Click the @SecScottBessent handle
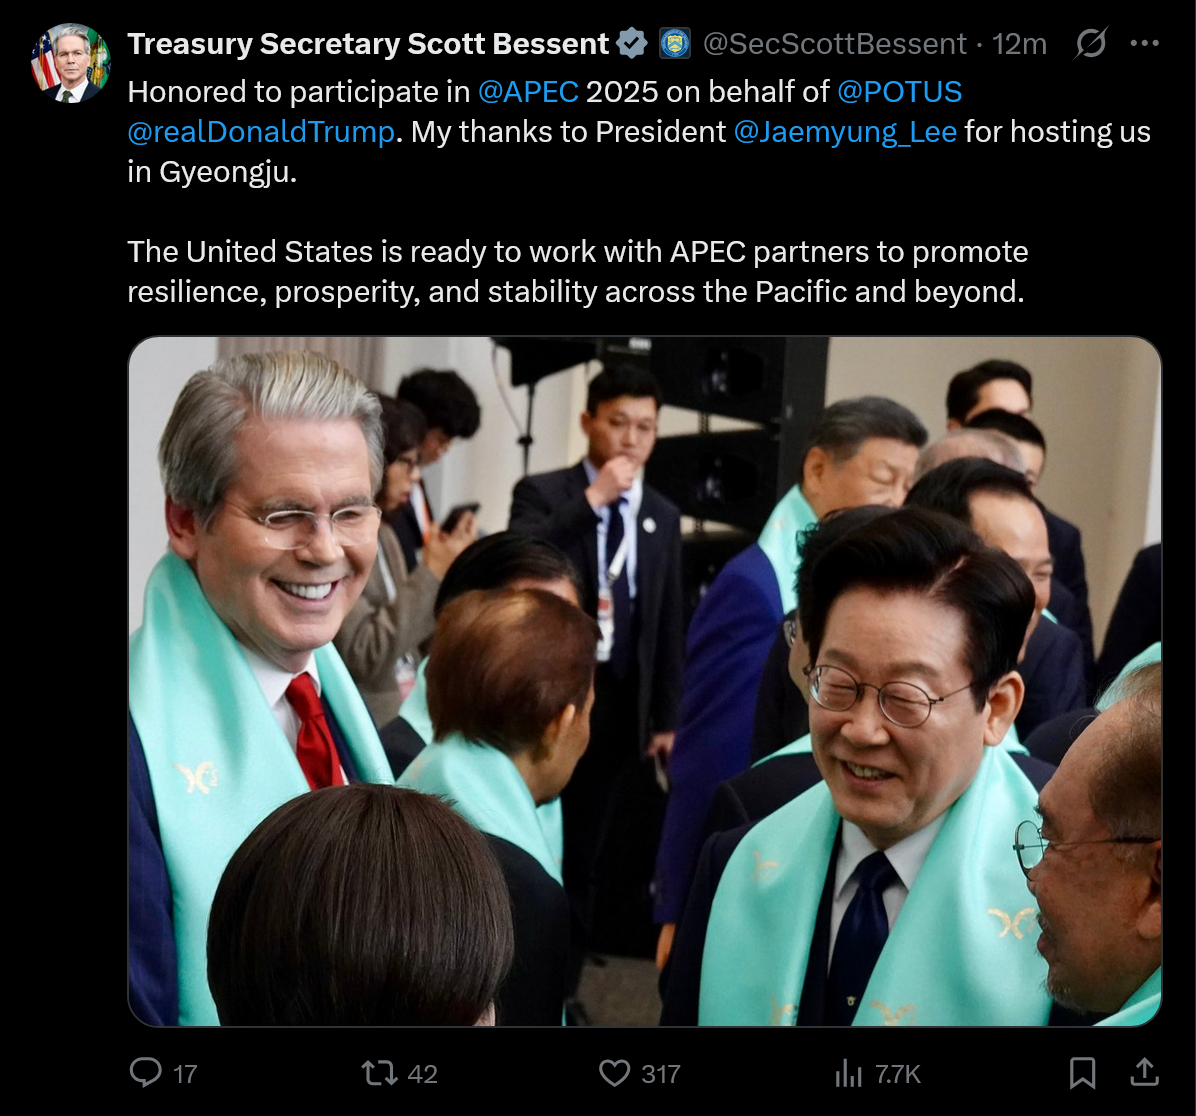Viewport: 1196px width, 1116px height. (x=834, y=44)
